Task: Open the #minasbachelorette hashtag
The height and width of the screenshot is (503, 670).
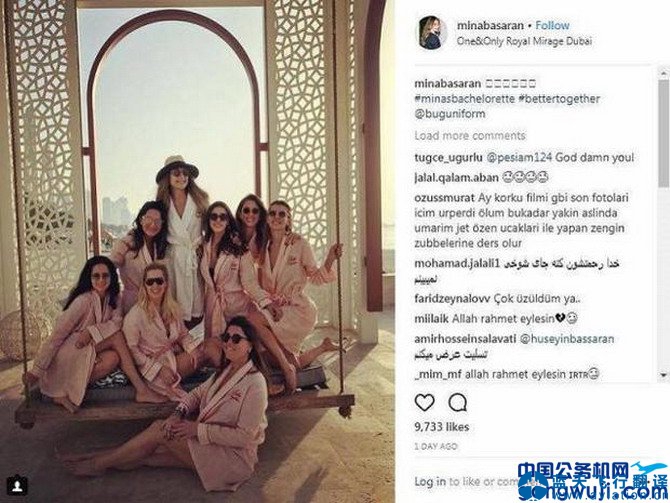Action: click(x=464, y=99)
